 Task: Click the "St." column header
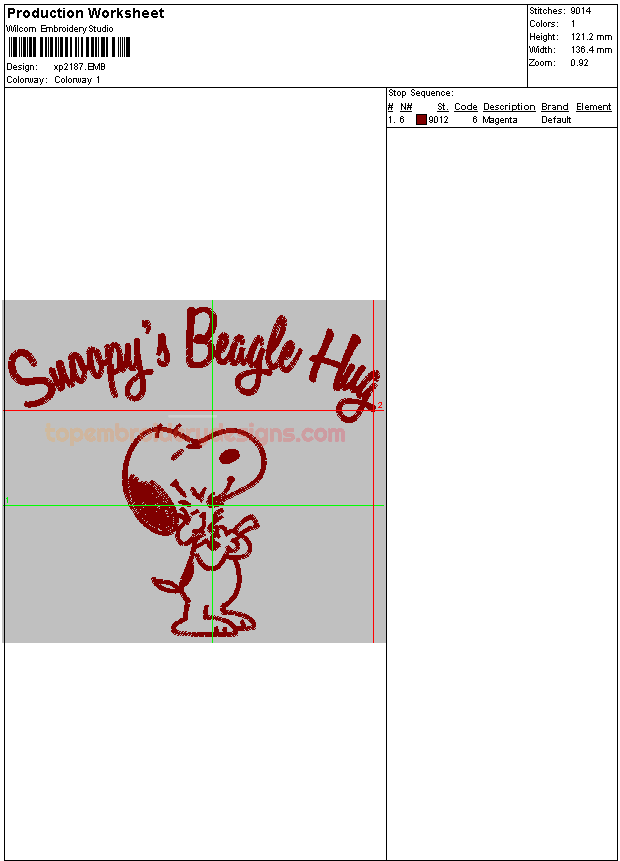pos(443,107)
